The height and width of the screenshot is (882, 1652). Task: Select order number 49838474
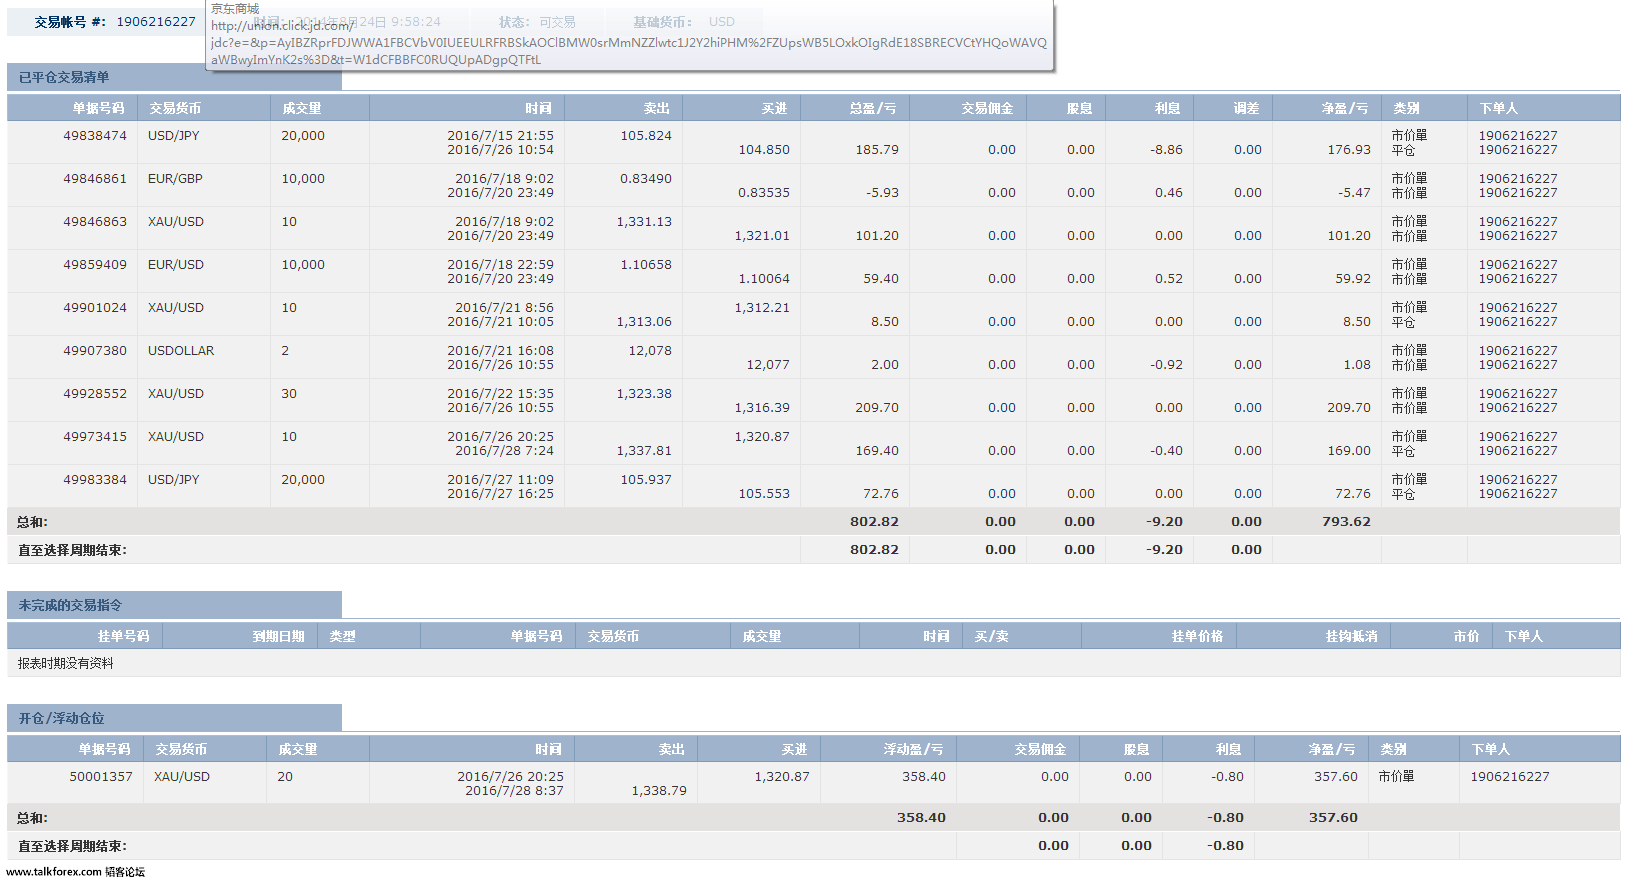pos(95,136)
